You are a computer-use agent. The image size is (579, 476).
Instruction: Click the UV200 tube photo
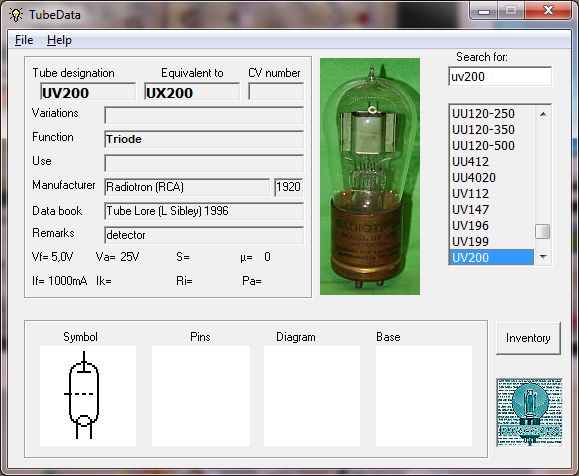point(370,177)
